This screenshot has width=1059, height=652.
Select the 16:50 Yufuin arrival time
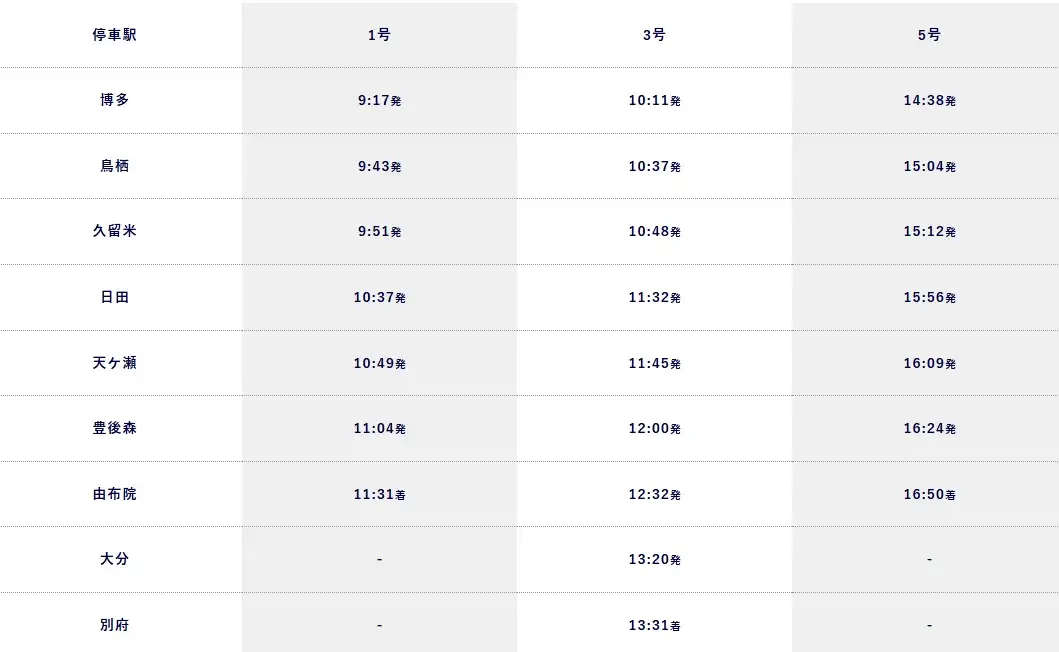tap(929, 494)
